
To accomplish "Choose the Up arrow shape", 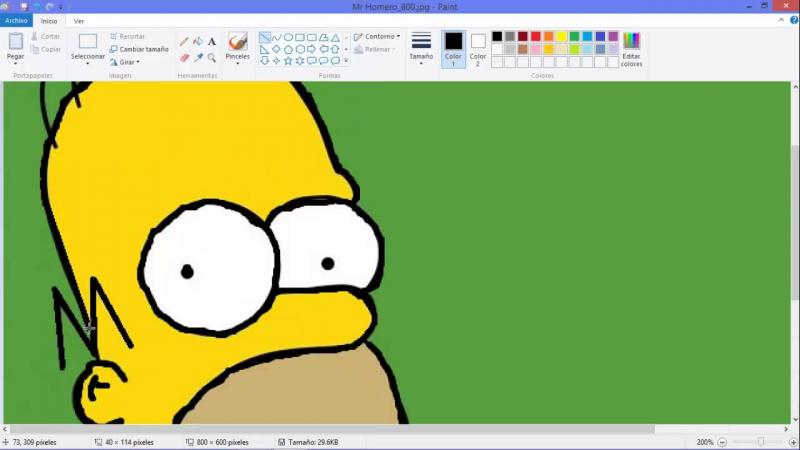I will click(335, 49).
